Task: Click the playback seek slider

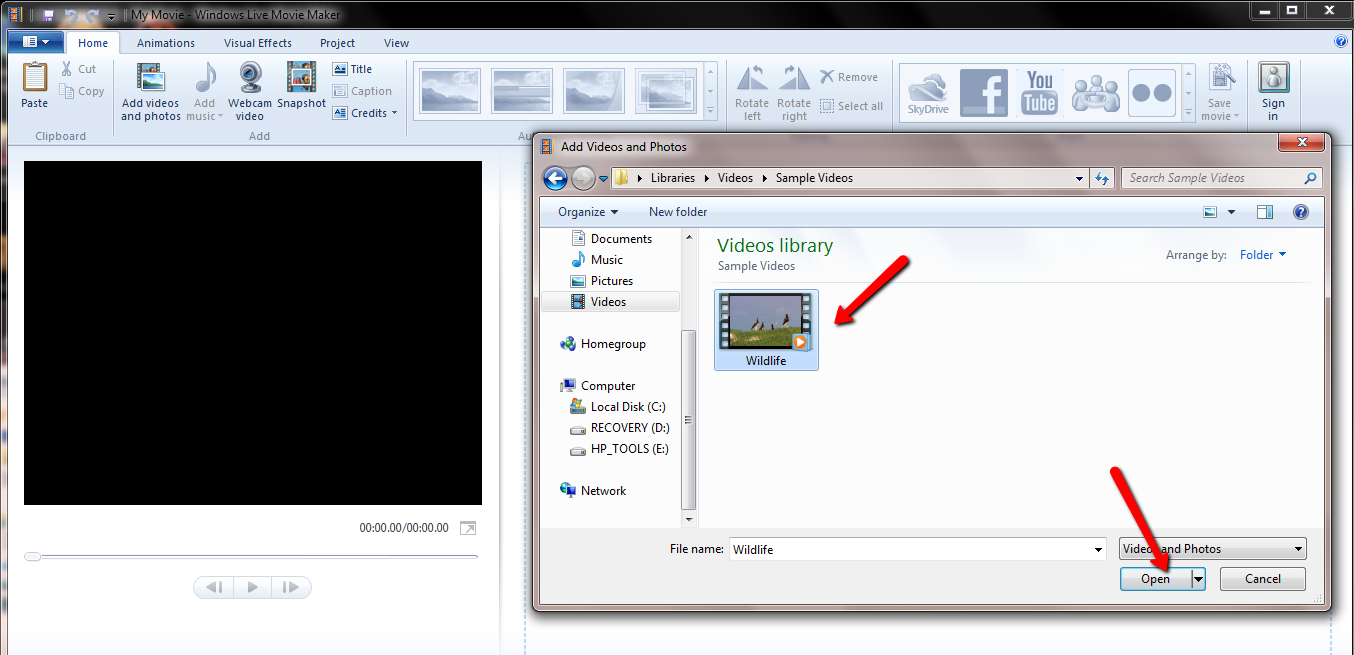Action: coord(250,556)
